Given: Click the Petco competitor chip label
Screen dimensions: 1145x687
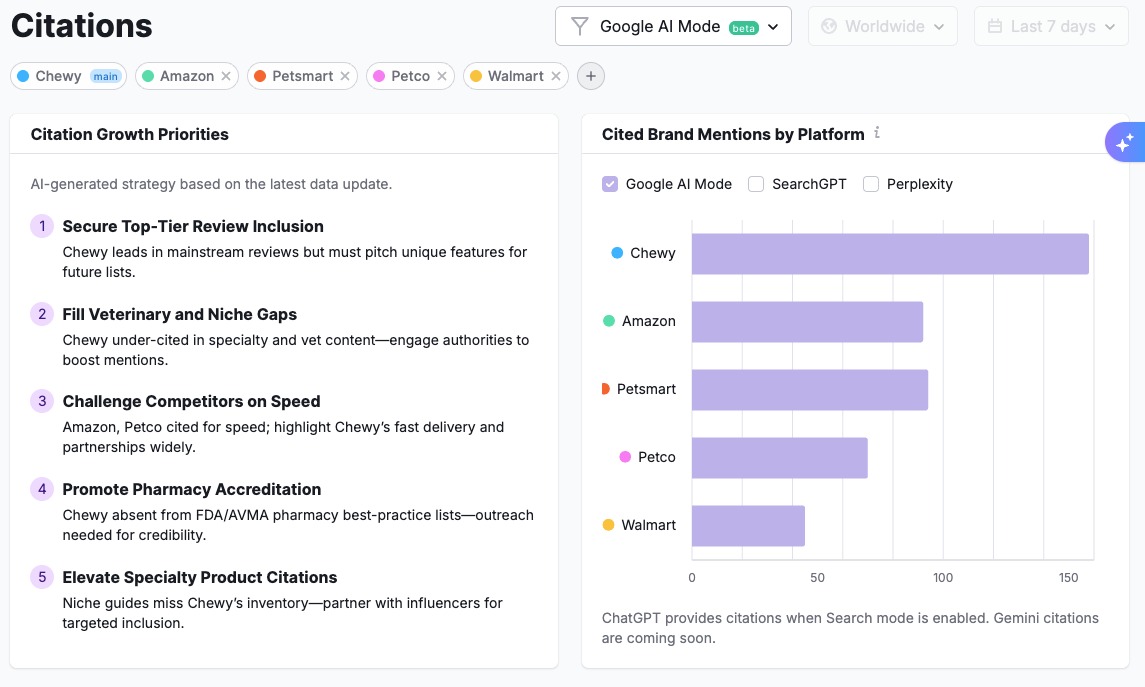Looking at the screenshot, I should (x=410, y=76).
